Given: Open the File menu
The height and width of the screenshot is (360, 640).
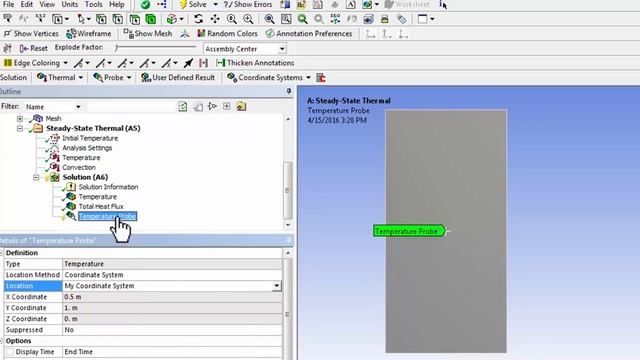Looking at the screenshot, I should tap(8, 4).
